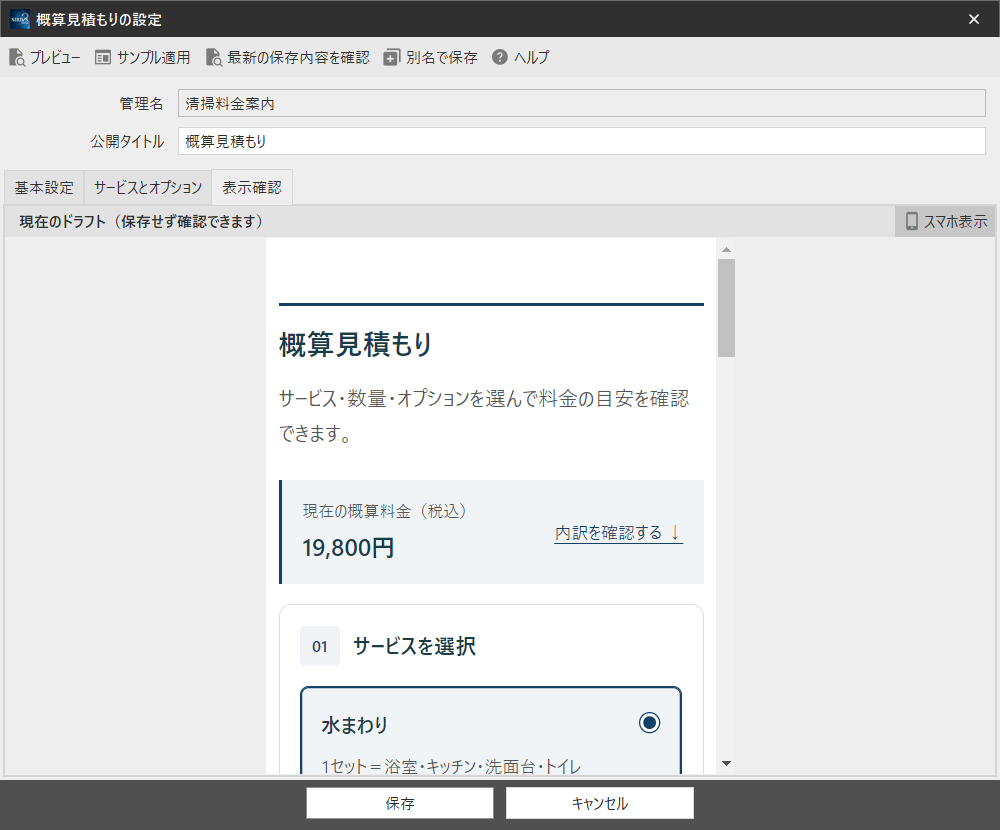Click the 19,800円 price value
This screenshot has width=1000, height=830.
(x=348, y=548)
